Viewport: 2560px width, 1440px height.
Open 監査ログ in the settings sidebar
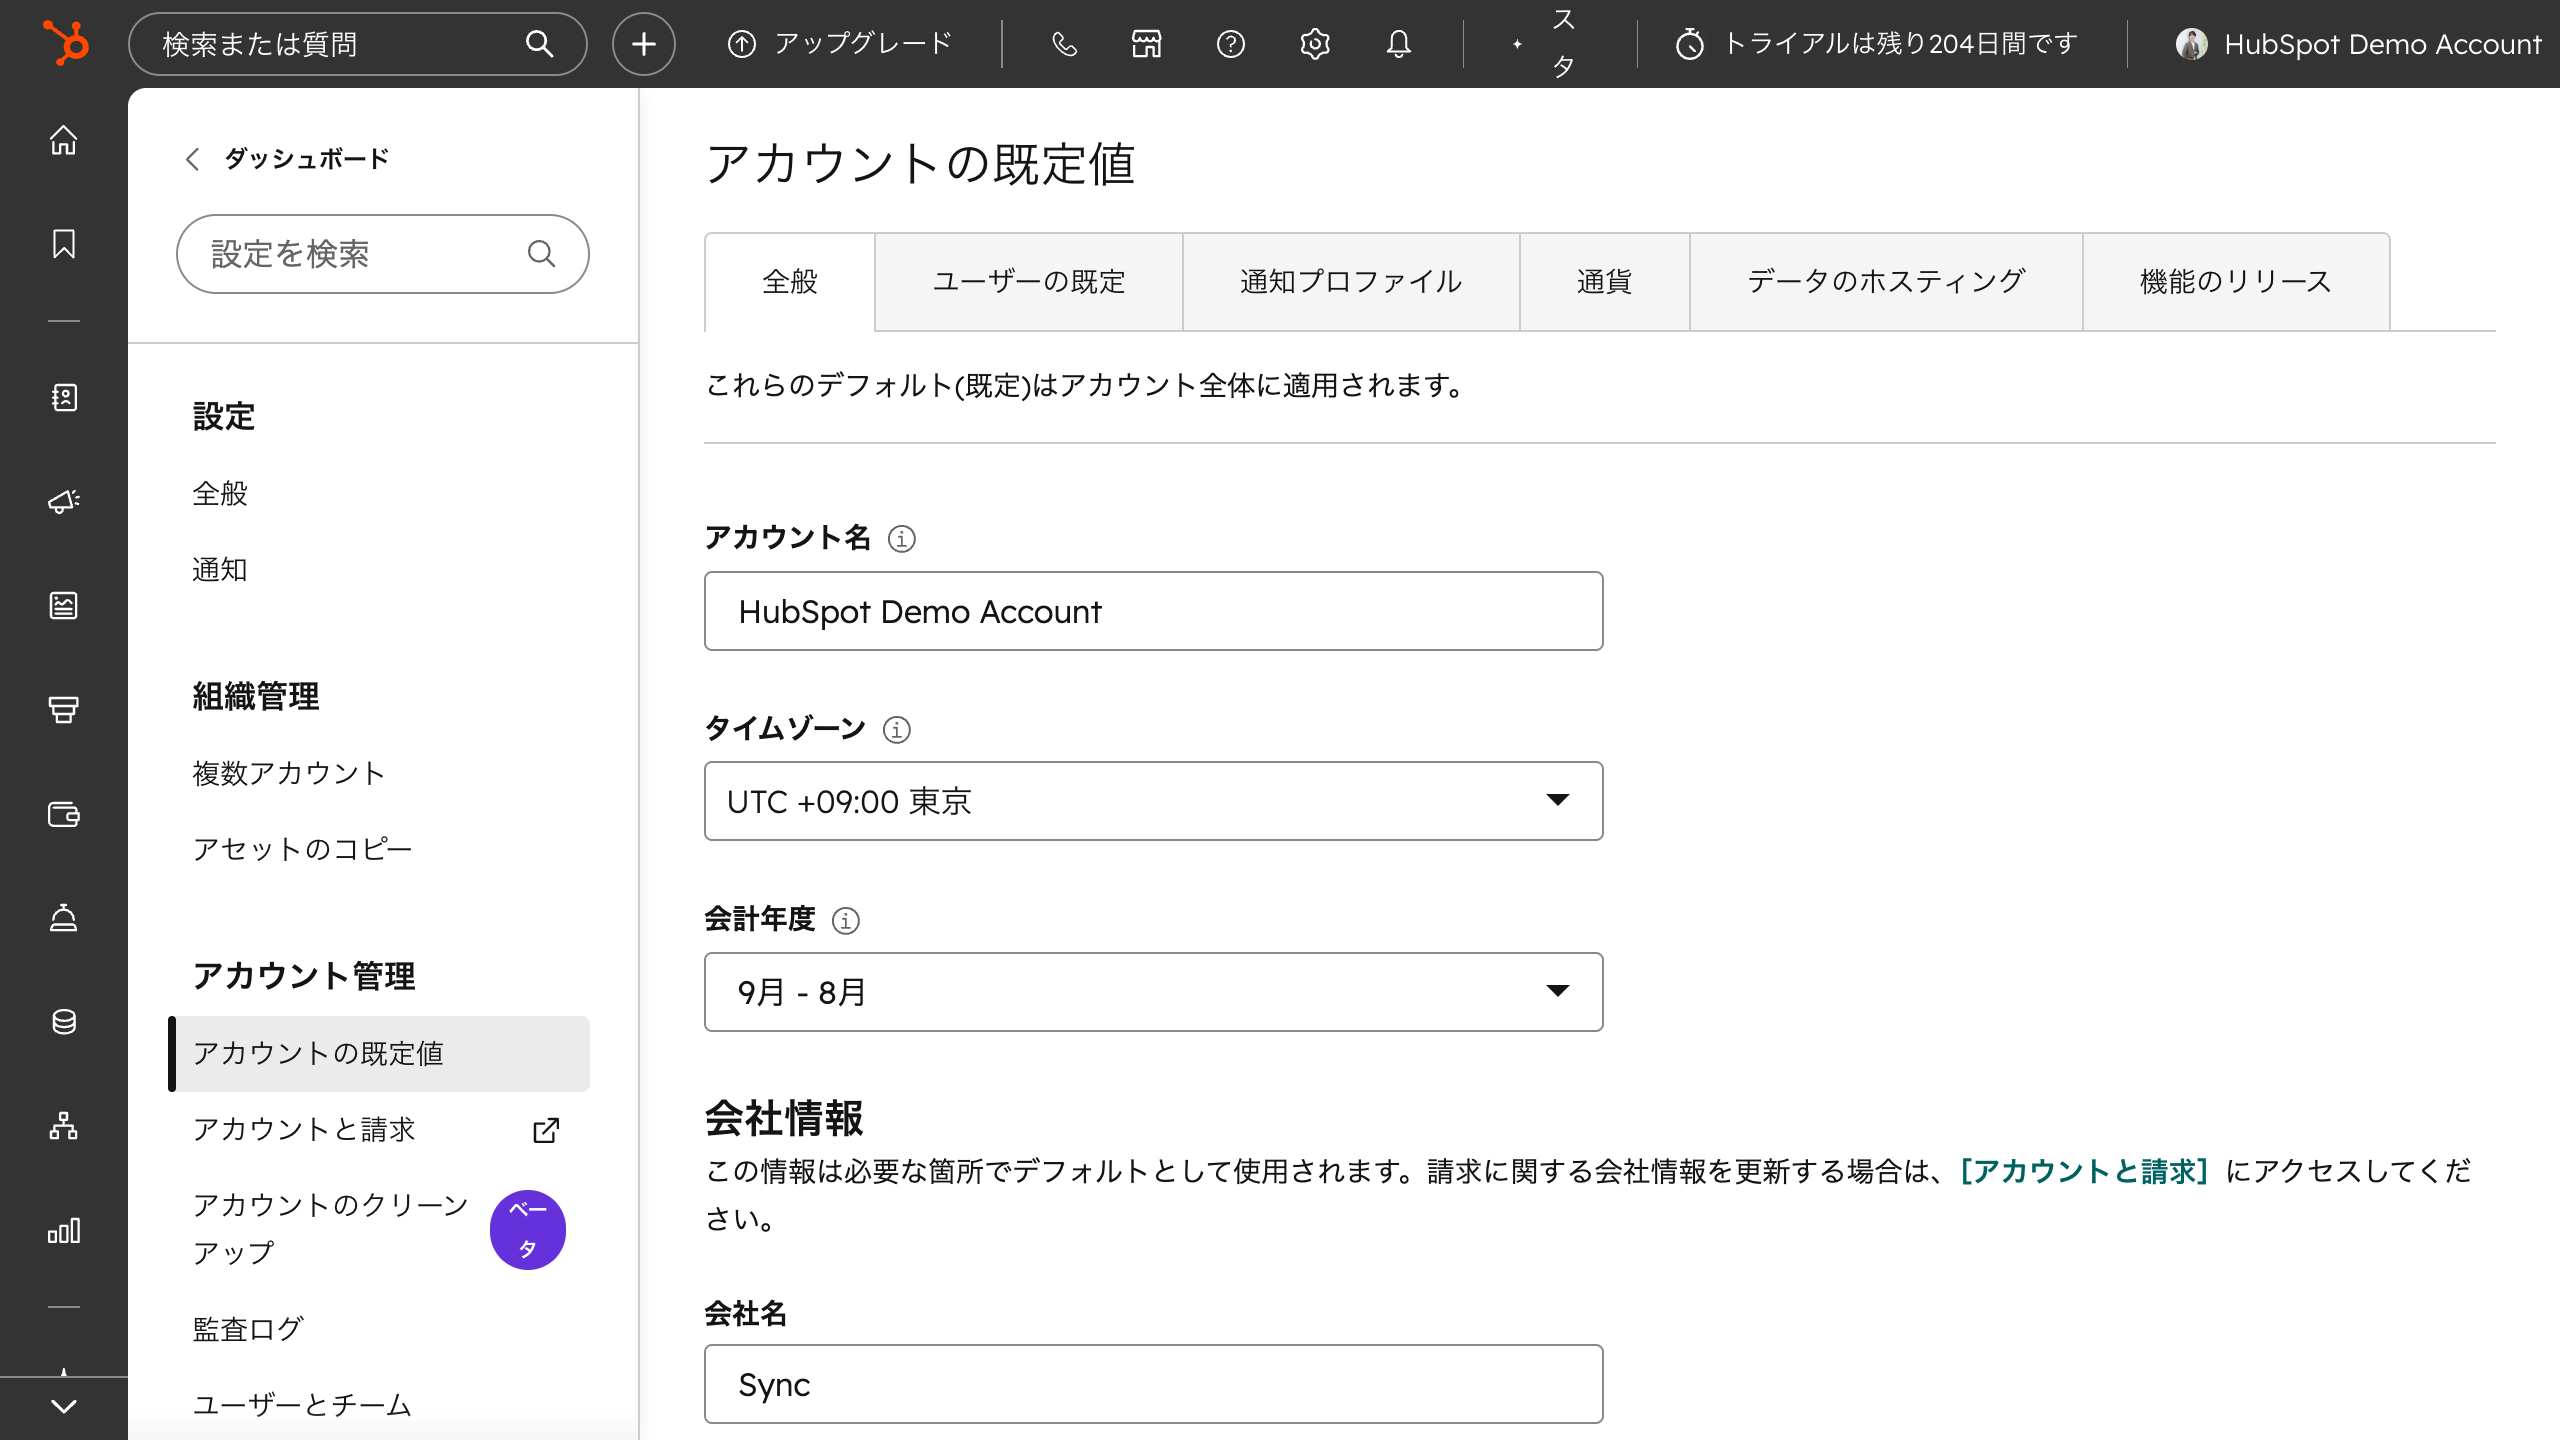click(x=248, y=1329)
